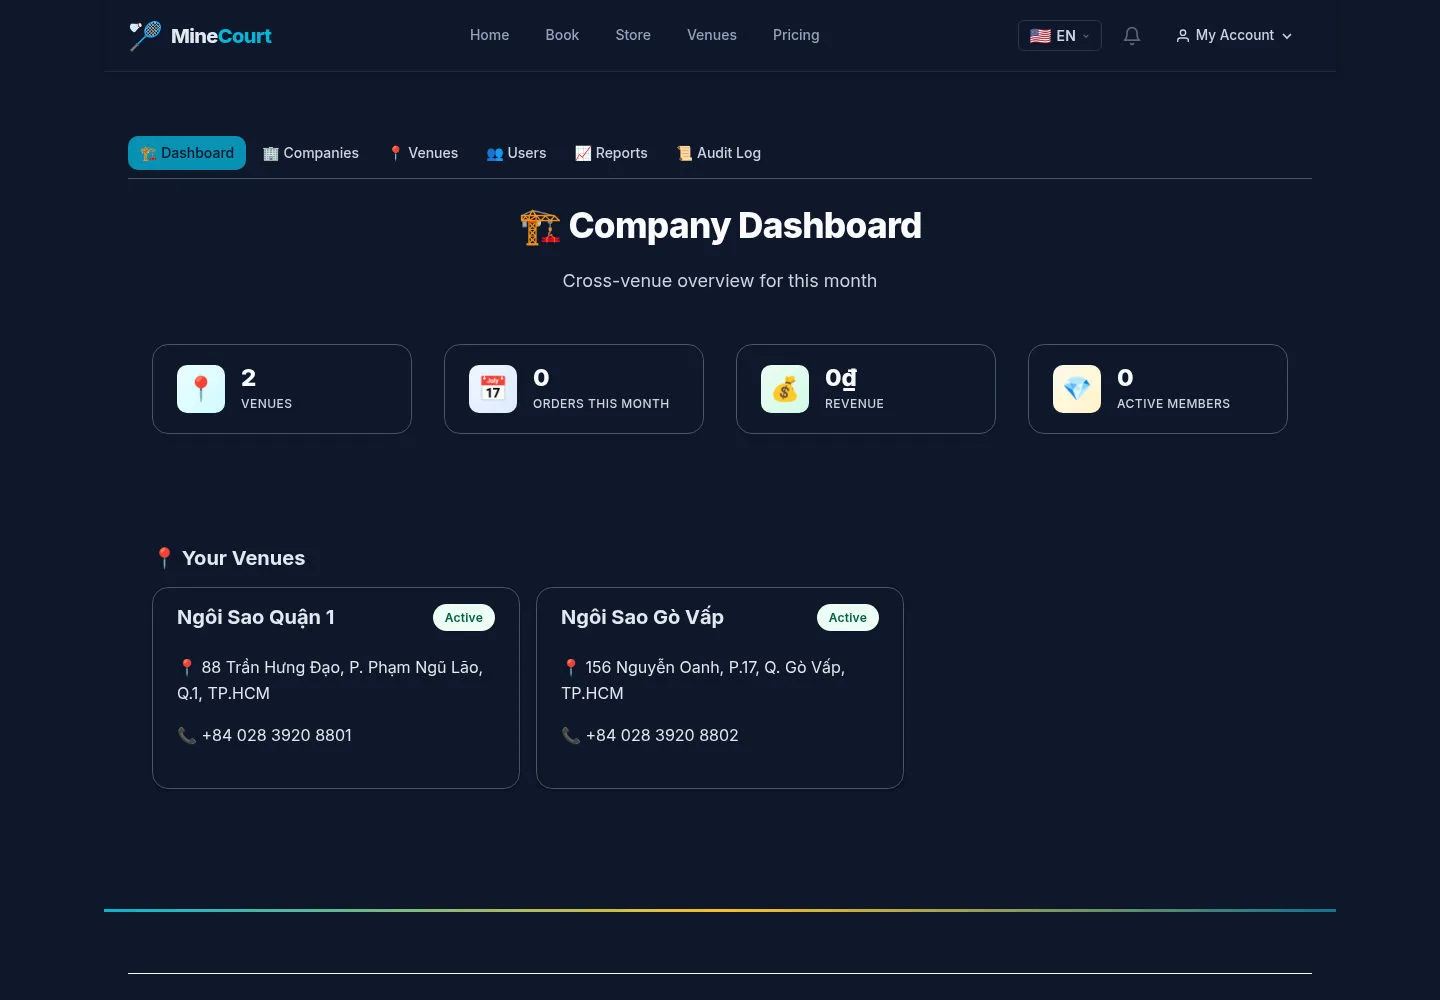
Task: Open the EN language dropdown
Action: [1060, 36]
